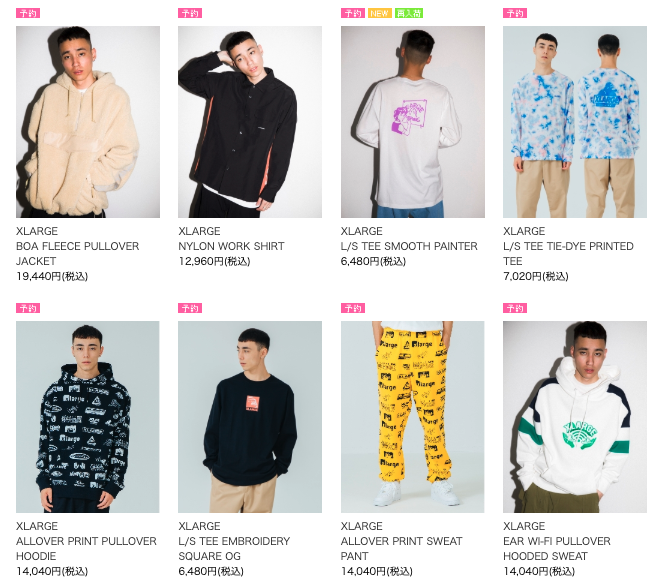The height and width of the screenshot is (588, 658).
Task: Click the pink 予約 badge above fleece jacket
Action: 28,13
